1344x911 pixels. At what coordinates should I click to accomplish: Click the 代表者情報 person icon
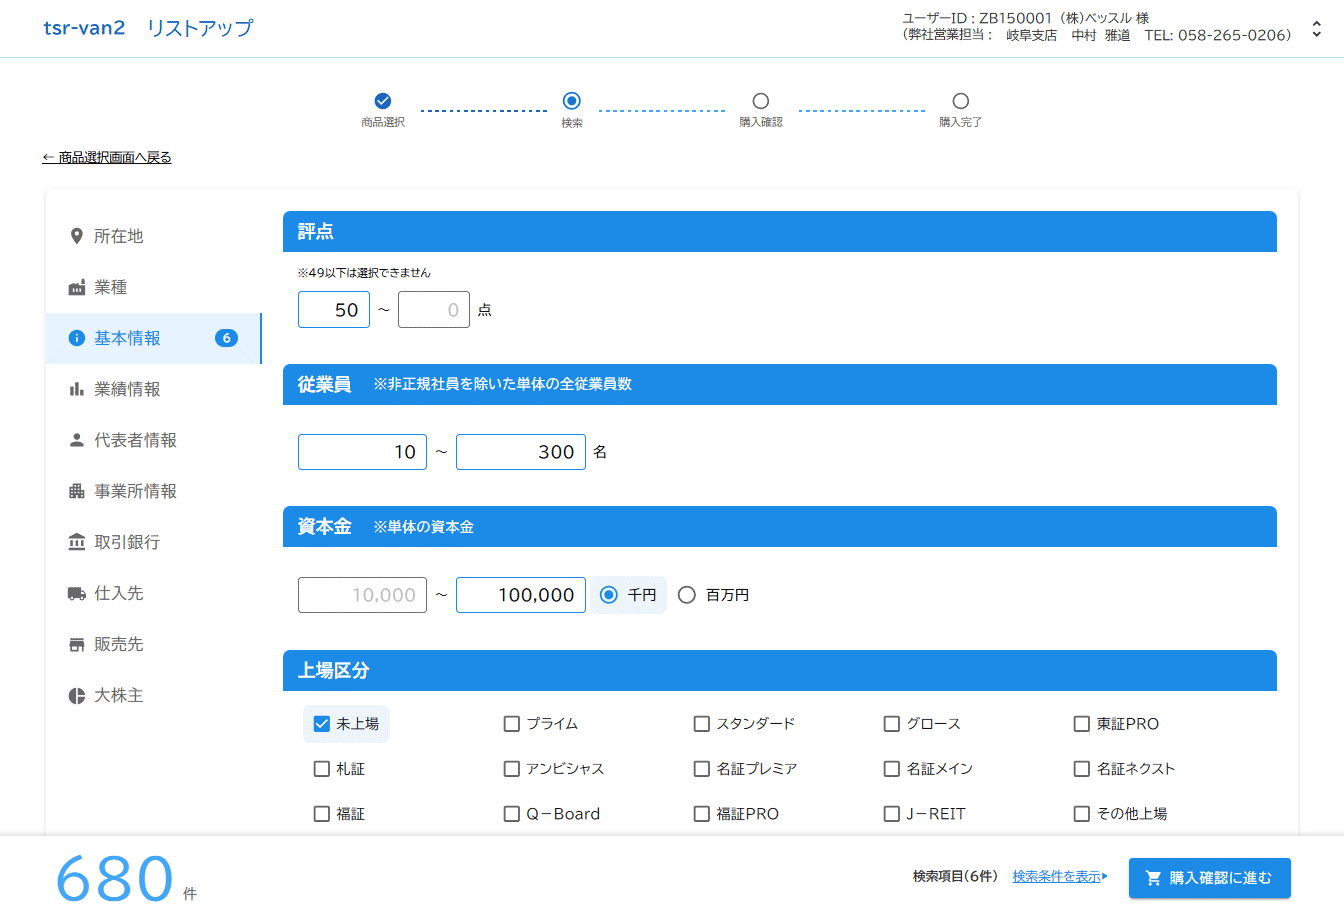[76, 440]
